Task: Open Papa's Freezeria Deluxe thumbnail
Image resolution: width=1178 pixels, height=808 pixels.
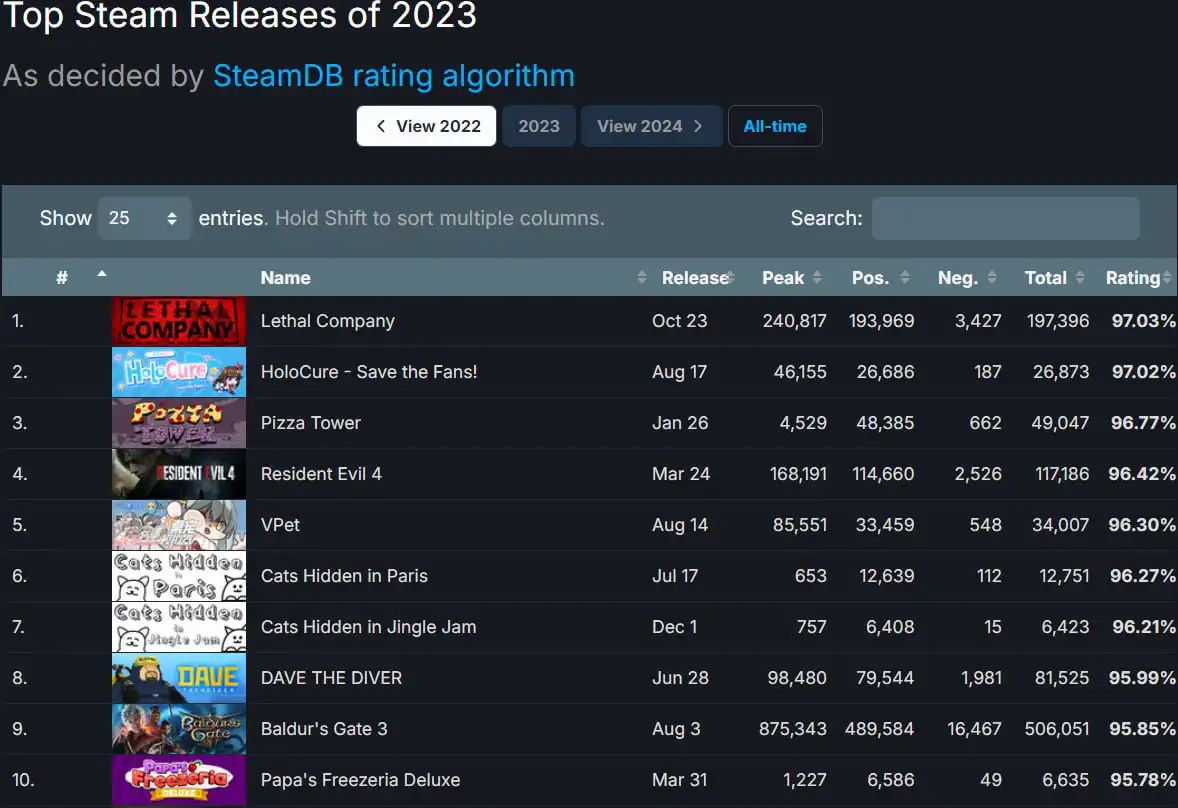Action: coord(178,780)
